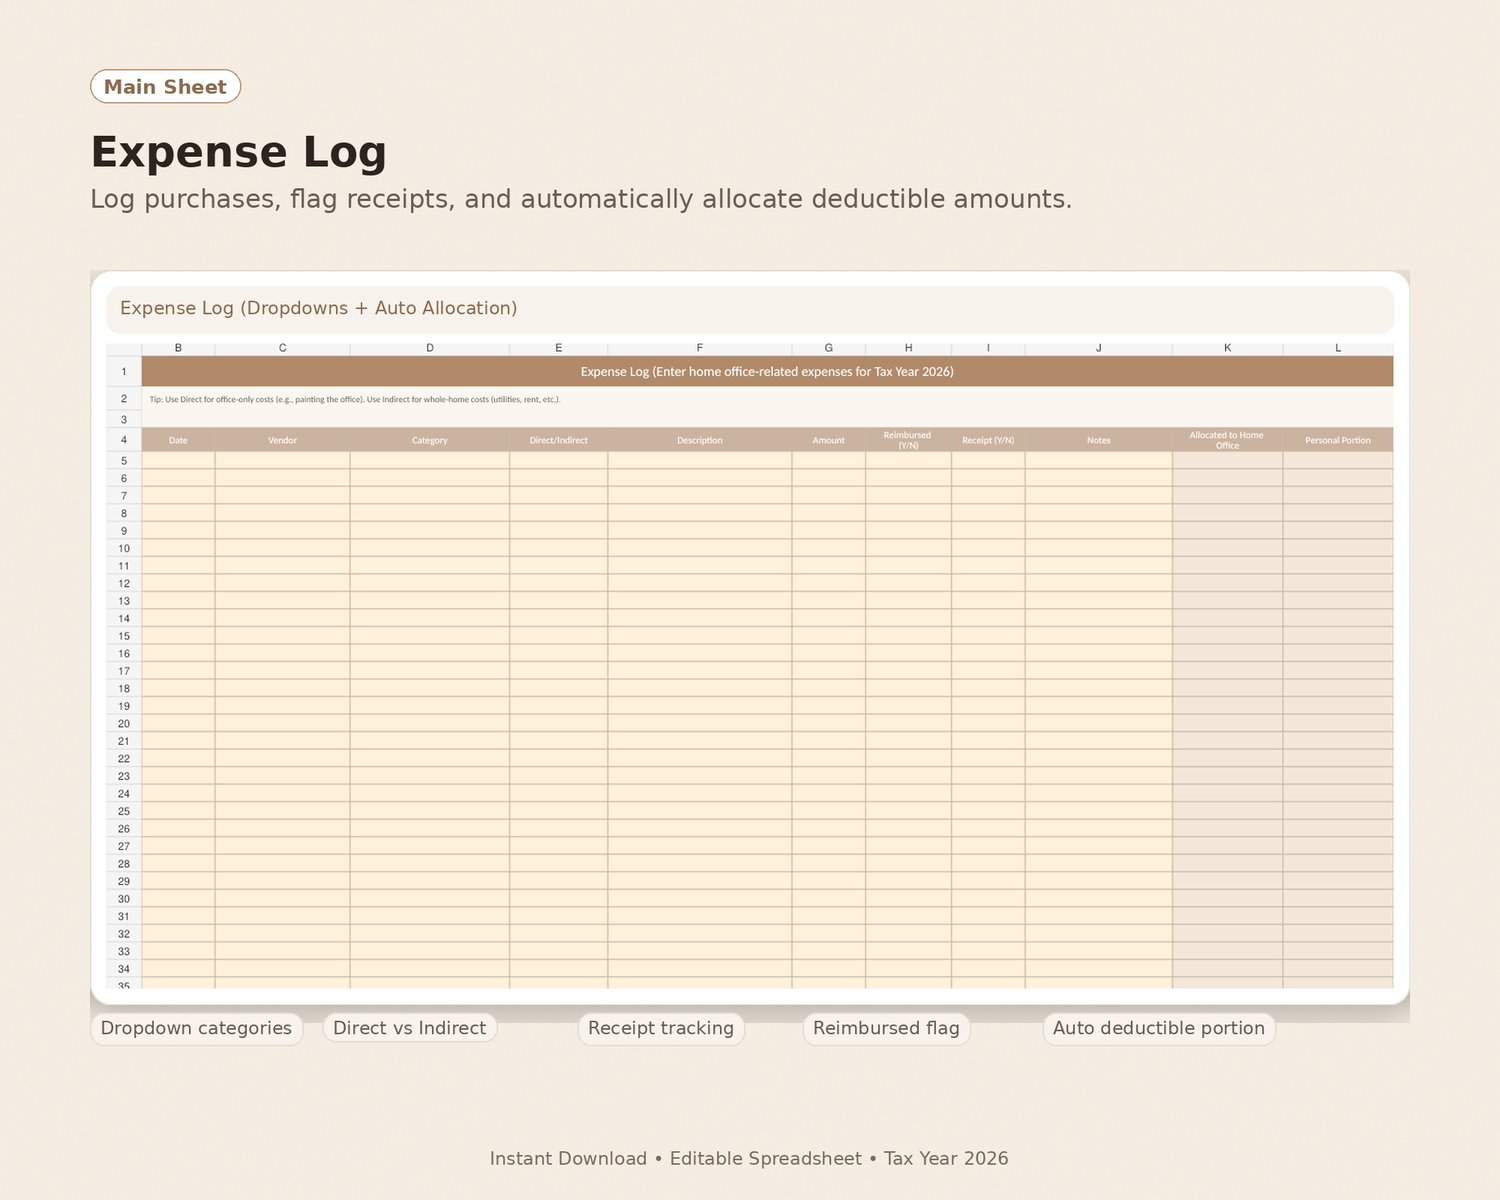This screenshot has width=1500, height=1200.
Task: Select column F header
Action: [700, 348]
